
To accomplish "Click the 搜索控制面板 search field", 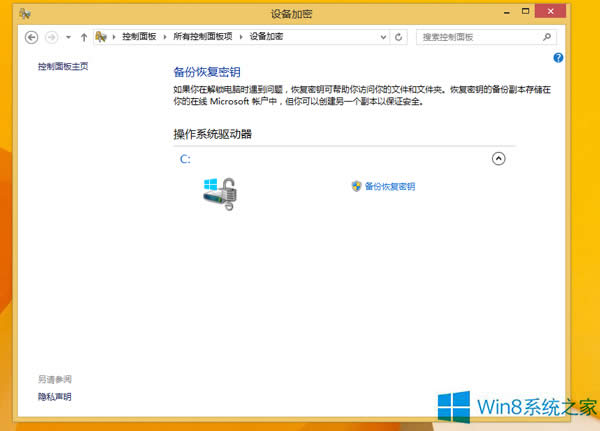I will click(486, 37).
